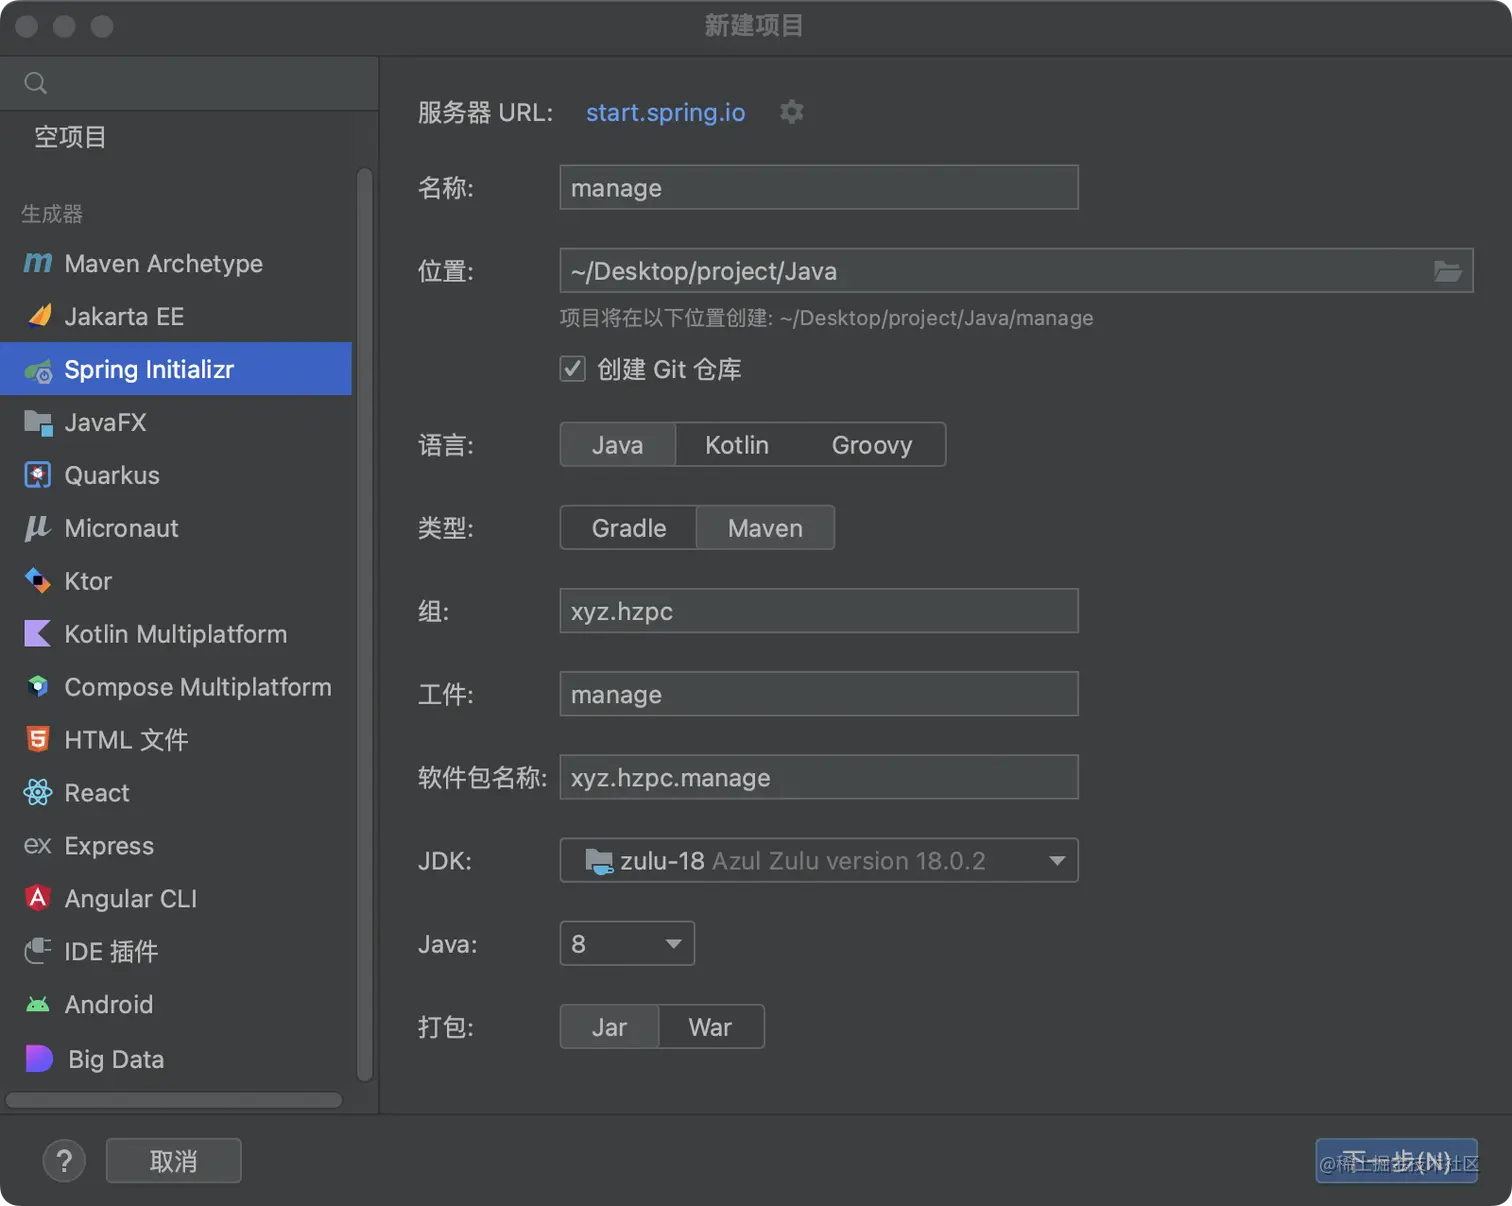Click the Kotlin Multiplatform K icon

pos(37,634)
